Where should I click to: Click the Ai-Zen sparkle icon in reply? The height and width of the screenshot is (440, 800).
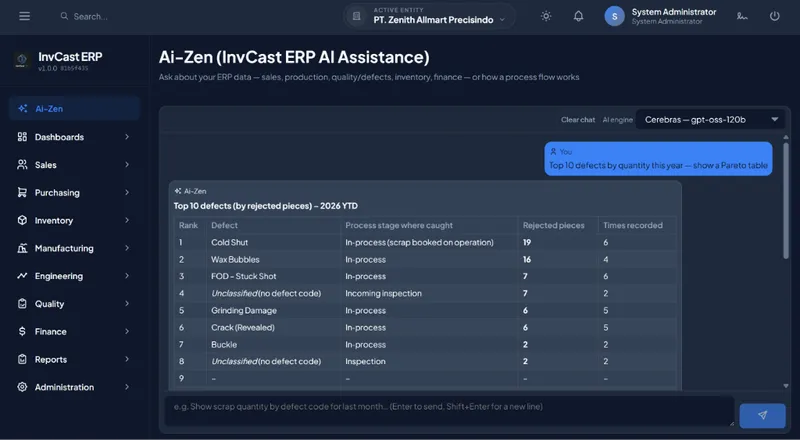[178, 191]
